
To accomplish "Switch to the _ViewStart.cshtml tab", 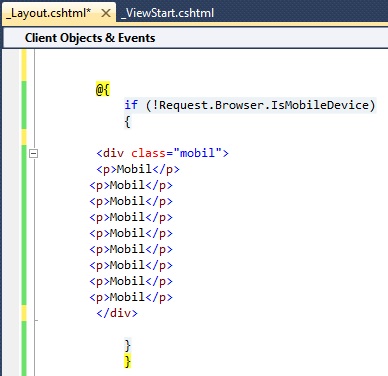I will [x=167, y=13].
